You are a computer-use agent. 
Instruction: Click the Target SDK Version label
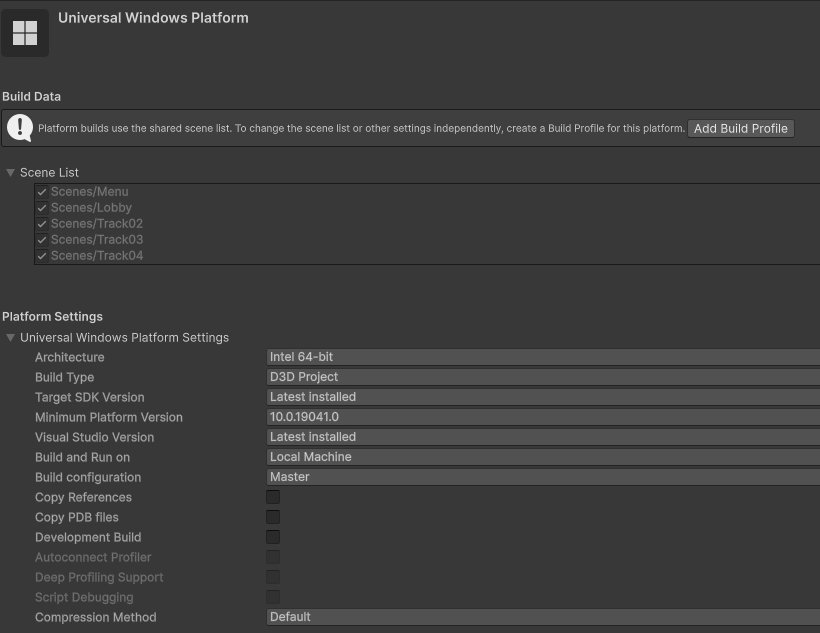[x=89, y=397]
